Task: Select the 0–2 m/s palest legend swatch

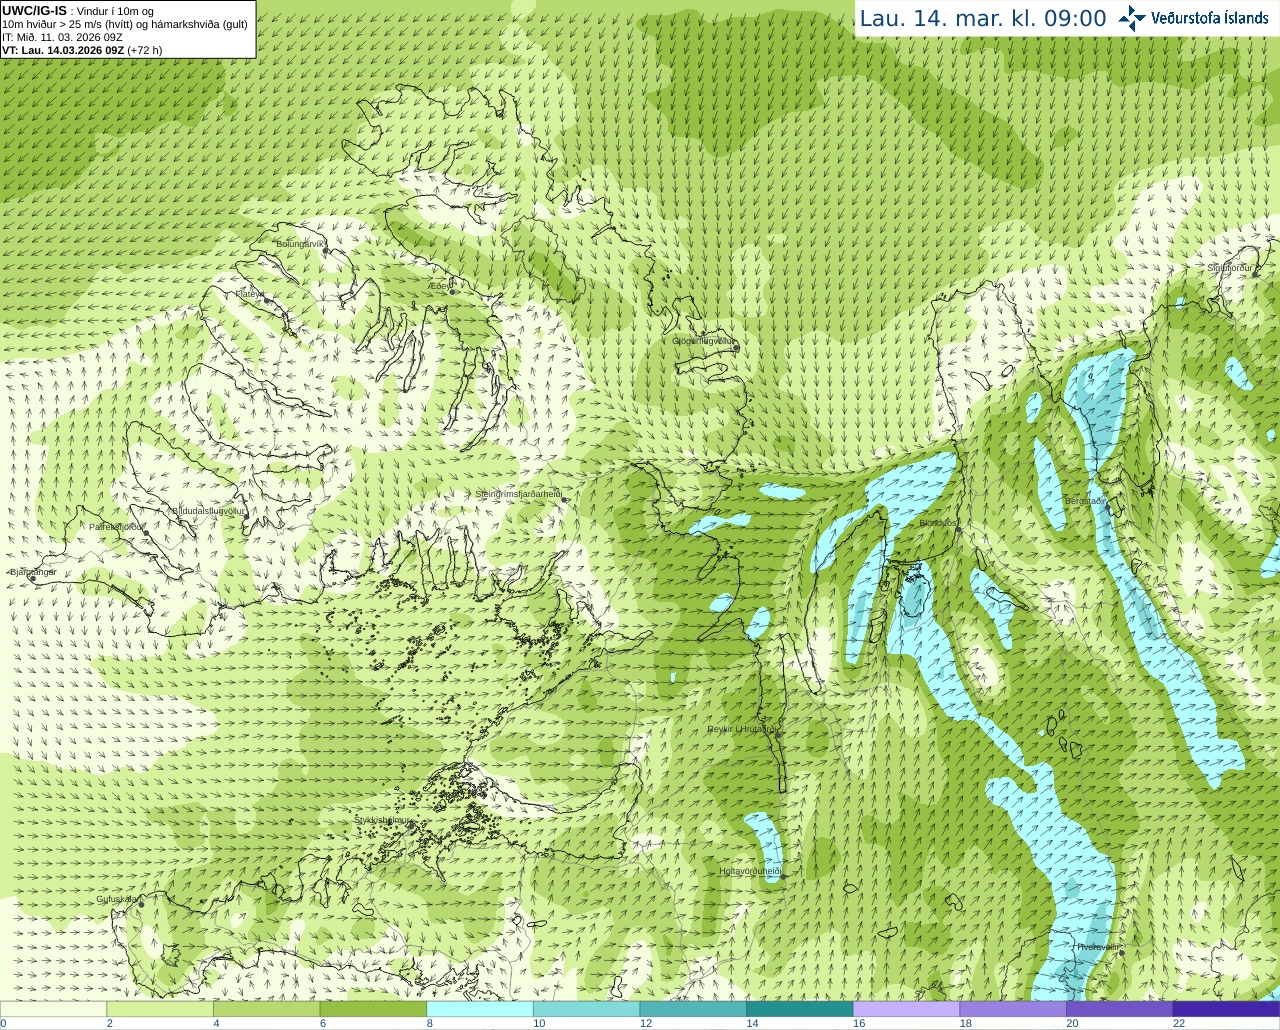Action: pyautogui.click(x=53, y=1008)
